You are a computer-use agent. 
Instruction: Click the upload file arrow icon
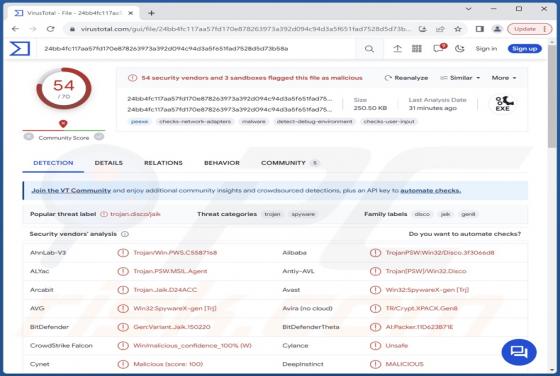pyautogui.click(x=397, y=49)
